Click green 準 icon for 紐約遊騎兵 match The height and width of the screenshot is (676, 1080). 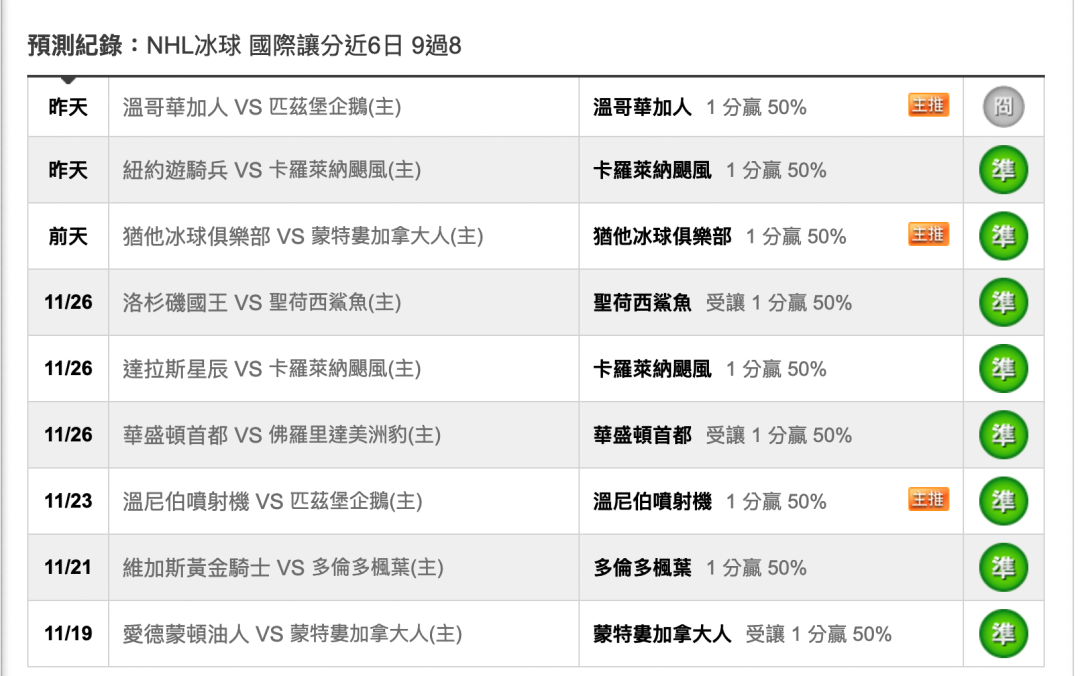(x=1004, y=170)
